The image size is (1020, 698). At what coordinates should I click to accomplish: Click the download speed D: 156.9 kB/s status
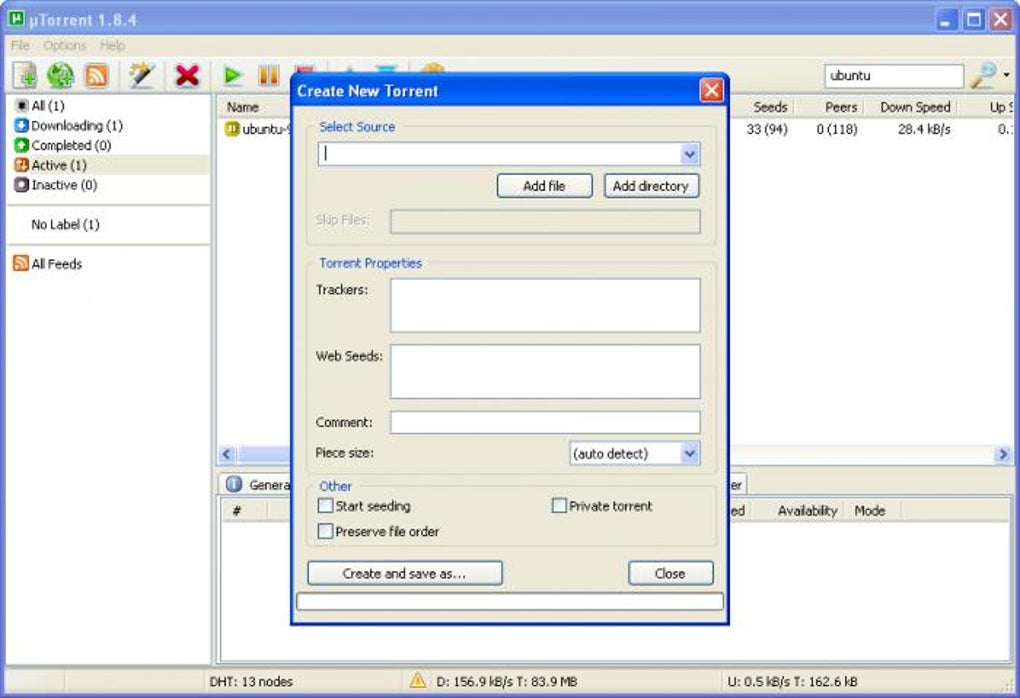point(507,681)
